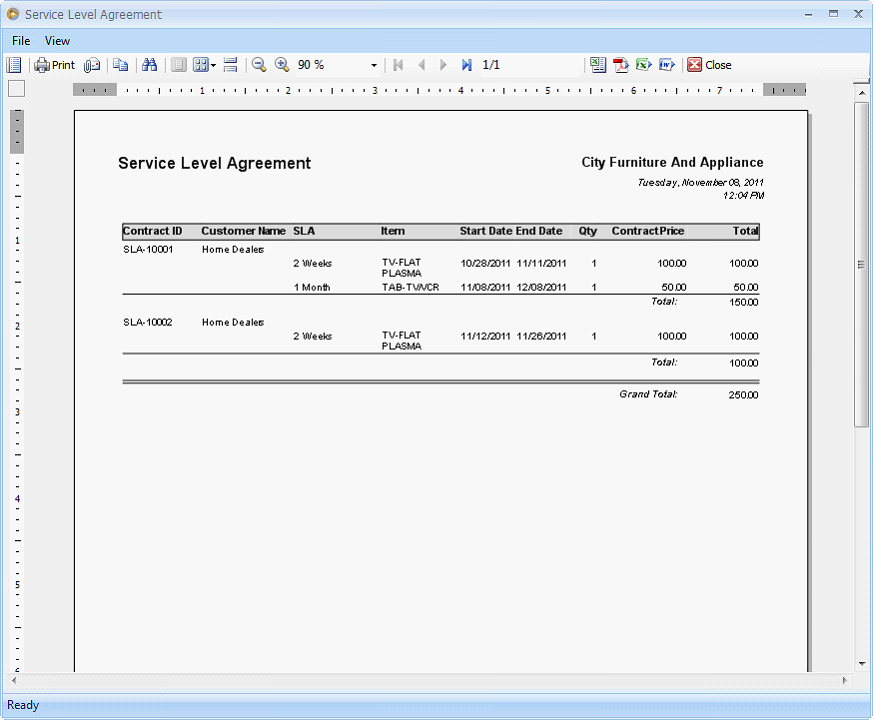
Task: Select multiple pages view icon
Action: 201,65
